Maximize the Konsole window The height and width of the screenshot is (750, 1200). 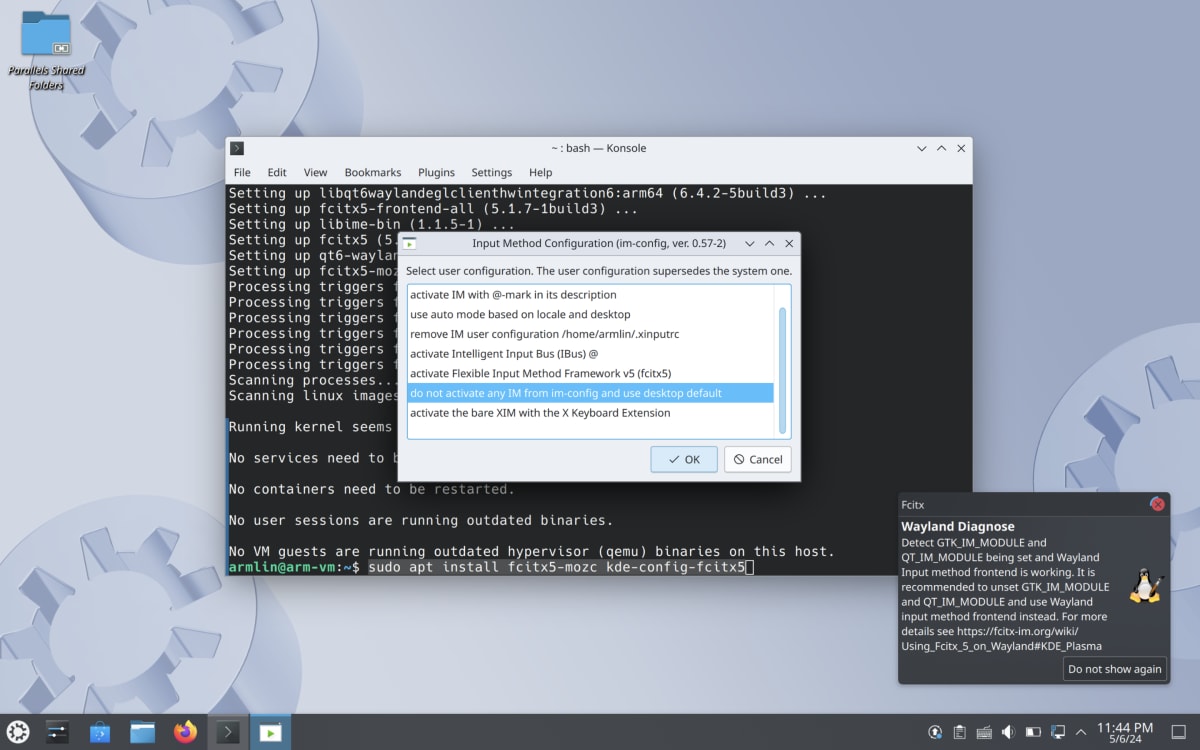click(x=941, y=148)
